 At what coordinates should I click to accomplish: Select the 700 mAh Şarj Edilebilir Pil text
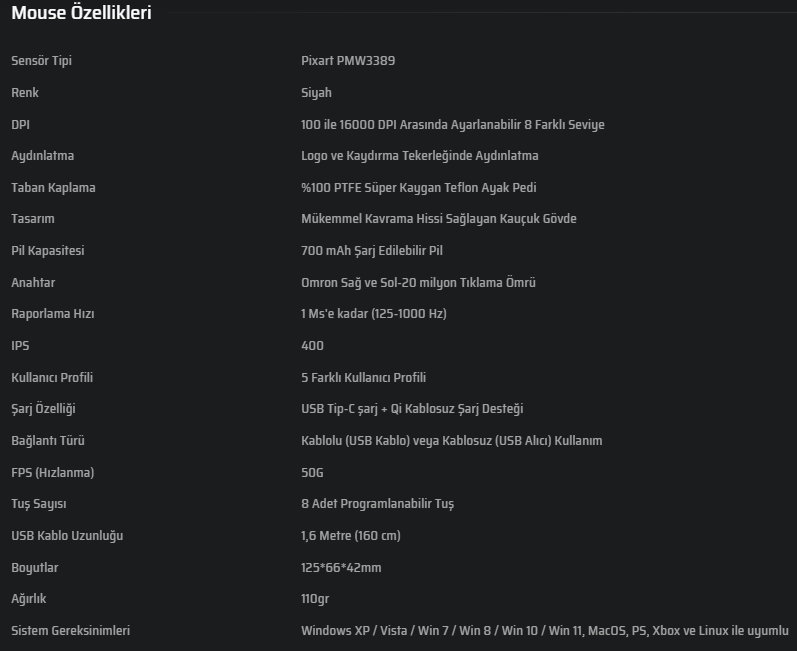pos(372,251)
